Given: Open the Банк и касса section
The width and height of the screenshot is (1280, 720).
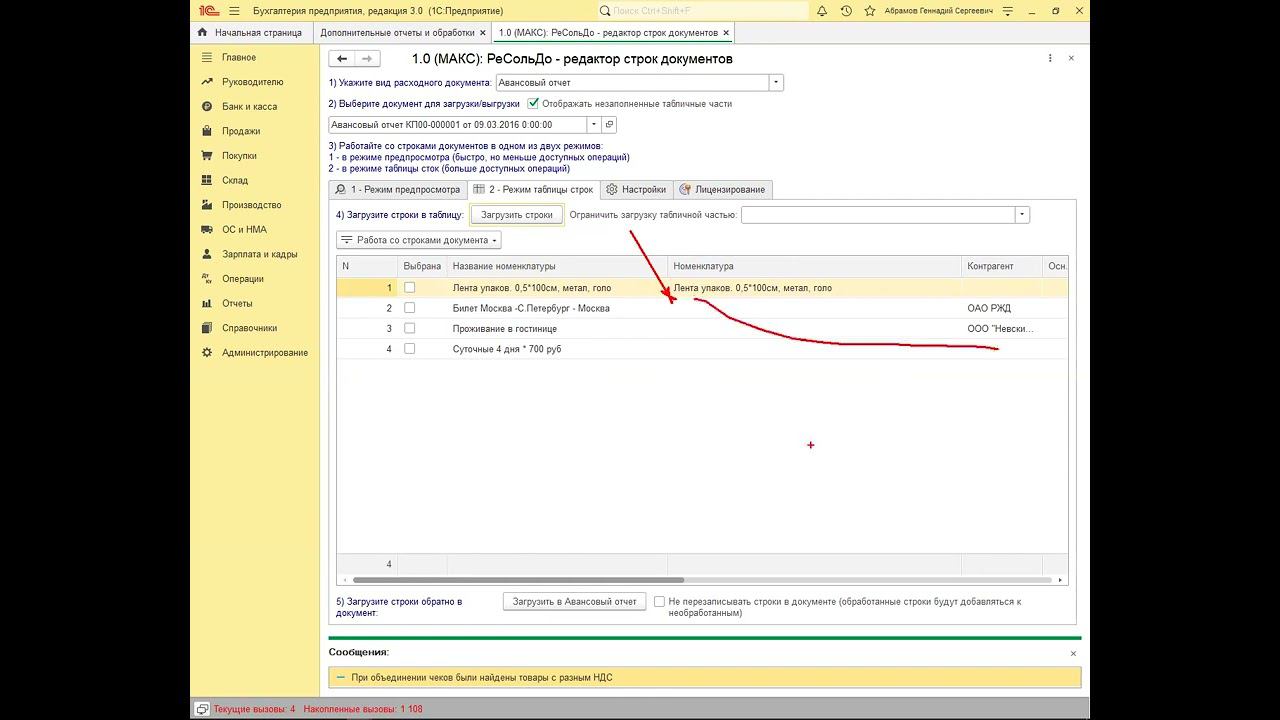Looking at the screenshot, I should click(x=249, y=106).
